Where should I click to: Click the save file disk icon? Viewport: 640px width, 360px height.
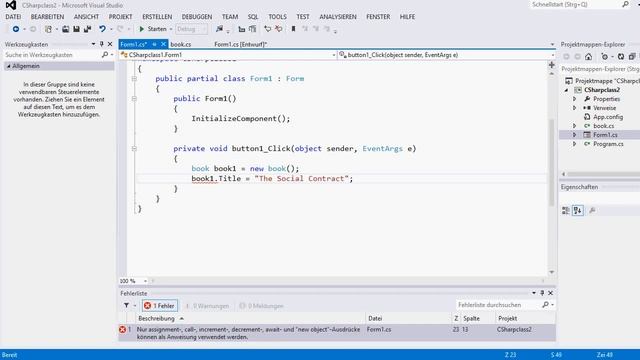[76, 29]
